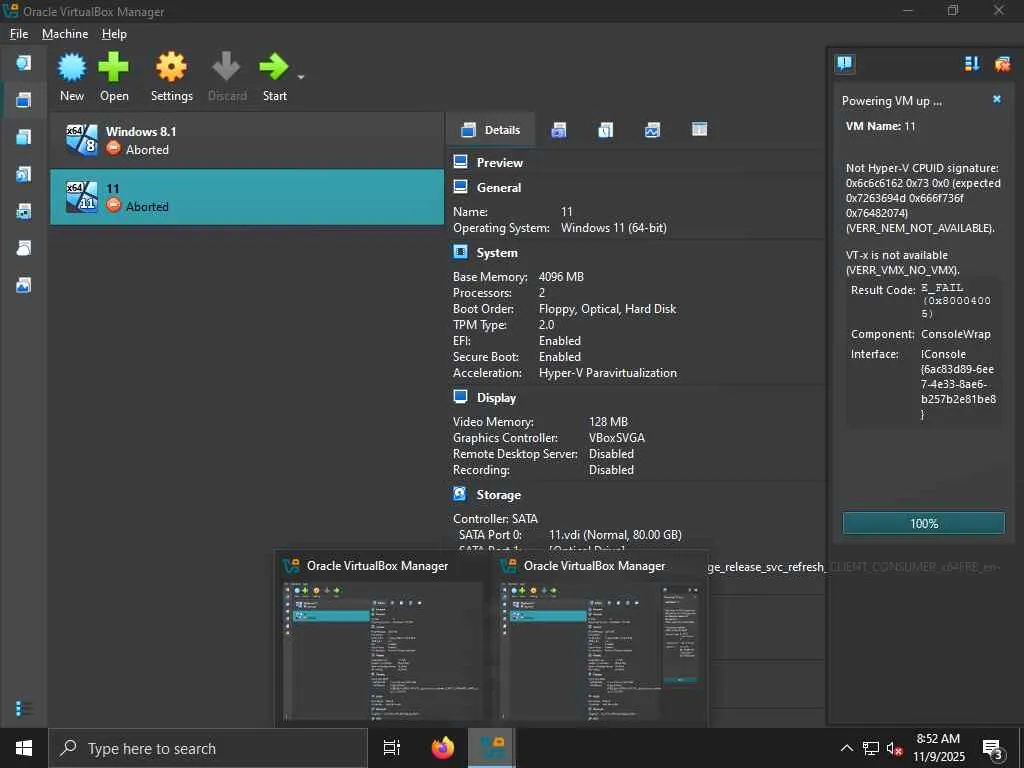Click the Floppy, Optical, Hard Disk boot order
Screen dimensions: 1024x768
(x=607, y=309)
